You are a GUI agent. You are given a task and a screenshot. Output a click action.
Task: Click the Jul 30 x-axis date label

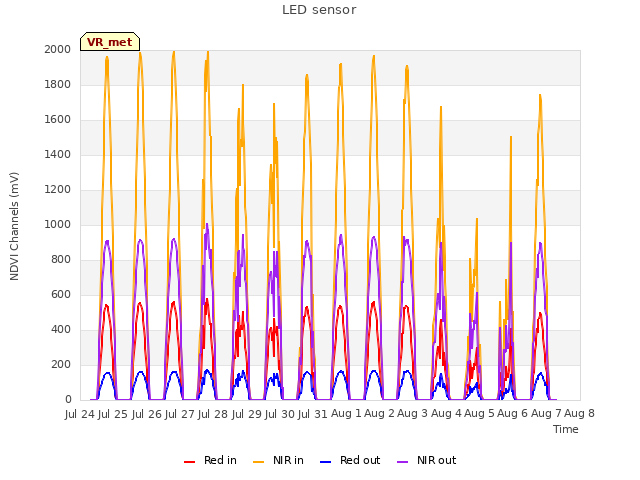click(280, 414)
